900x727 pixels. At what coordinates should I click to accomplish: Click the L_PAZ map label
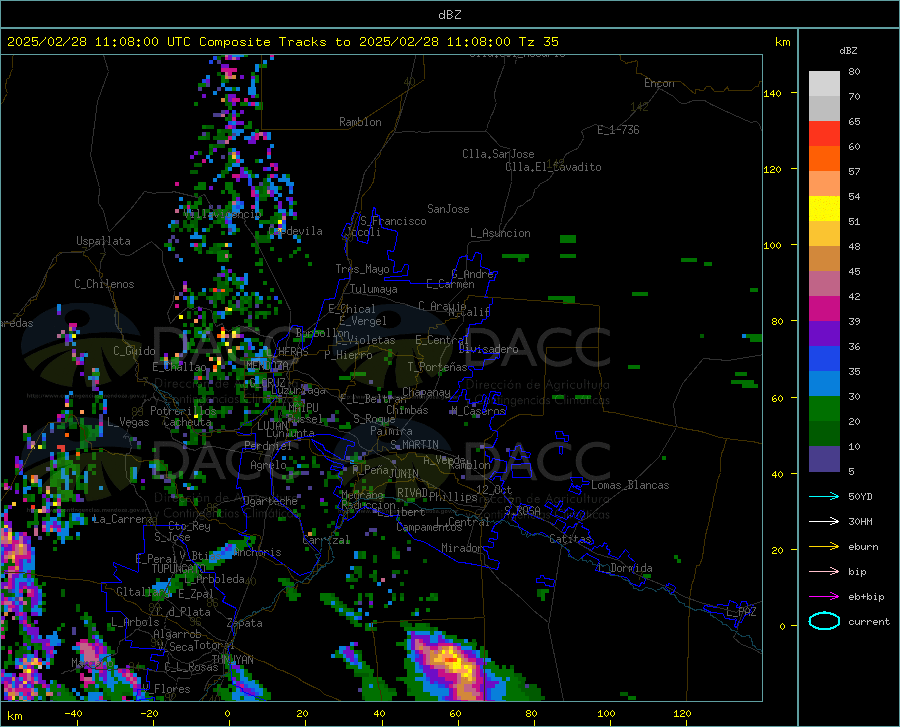[741, 612]
